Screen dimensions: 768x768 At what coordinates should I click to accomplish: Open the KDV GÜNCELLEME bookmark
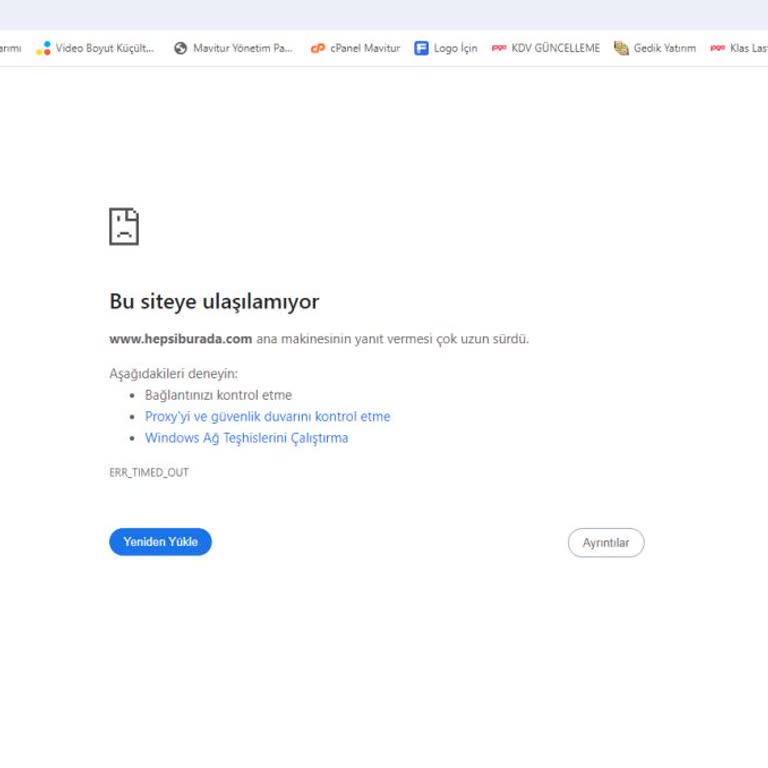[x=546, y=48]
